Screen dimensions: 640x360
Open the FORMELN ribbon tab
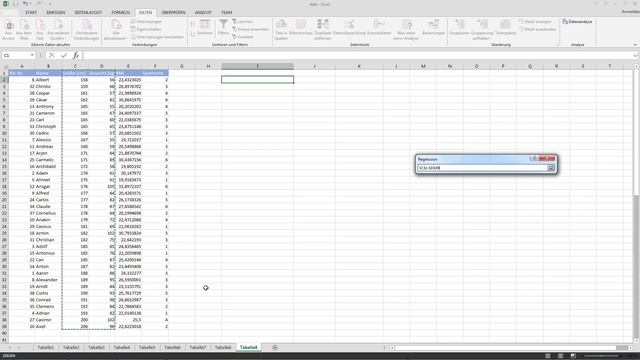click(120, 12)
